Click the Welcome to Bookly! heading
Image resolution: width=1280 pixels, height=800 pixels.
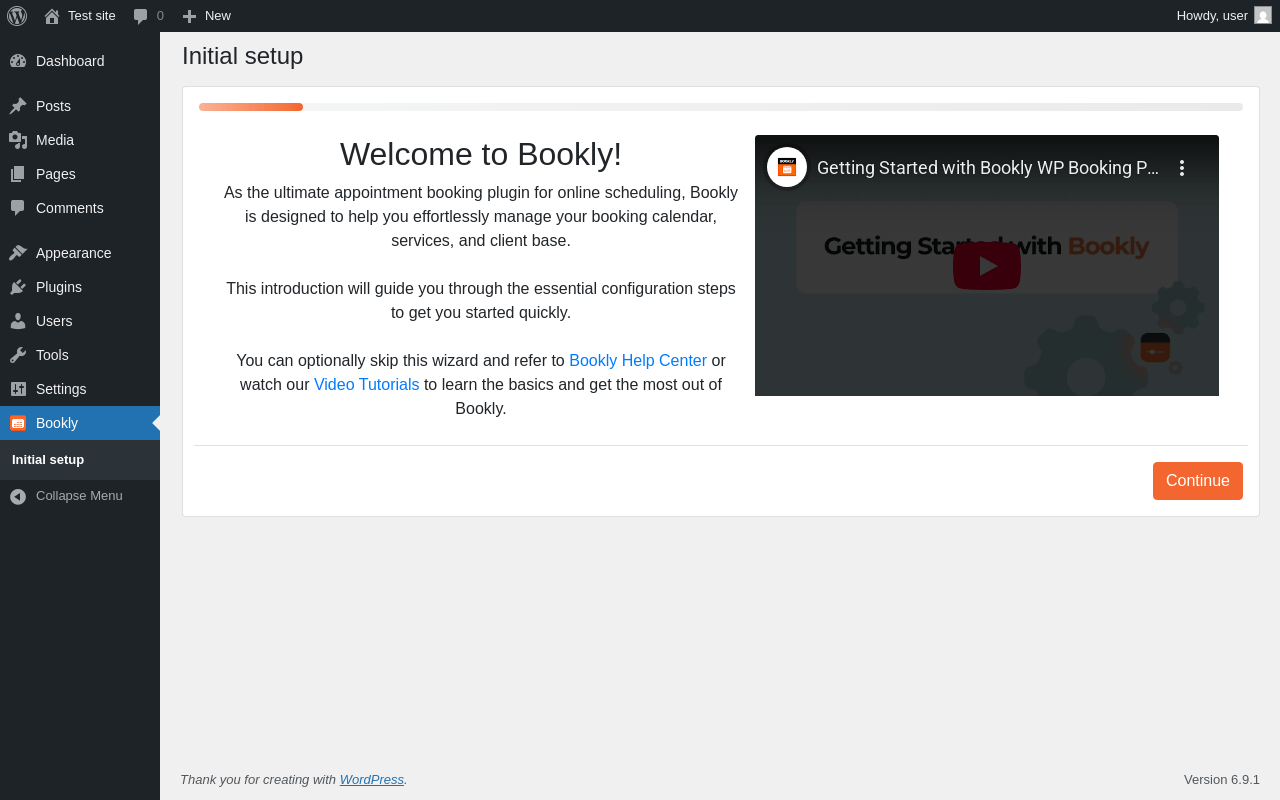[481, 154]
